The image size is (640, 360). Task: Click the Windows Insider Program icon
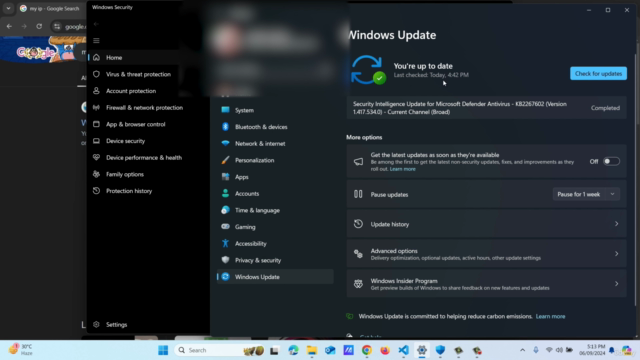click(358, 284)
